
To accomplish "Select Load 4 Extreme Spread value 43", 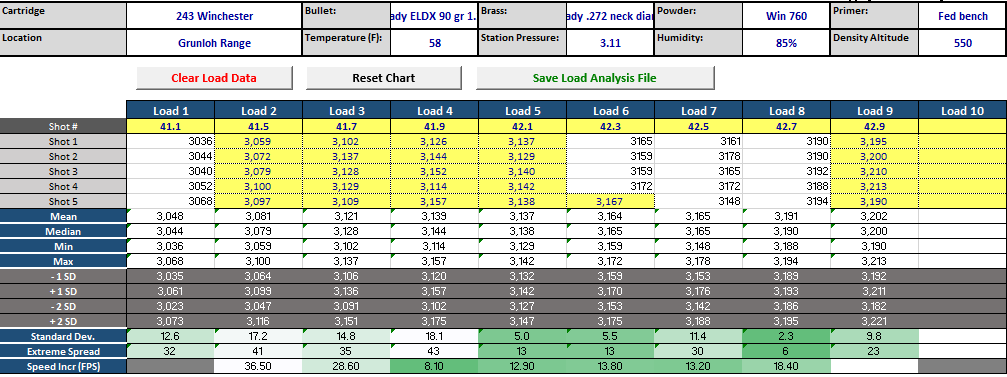I will pos(433,351).
